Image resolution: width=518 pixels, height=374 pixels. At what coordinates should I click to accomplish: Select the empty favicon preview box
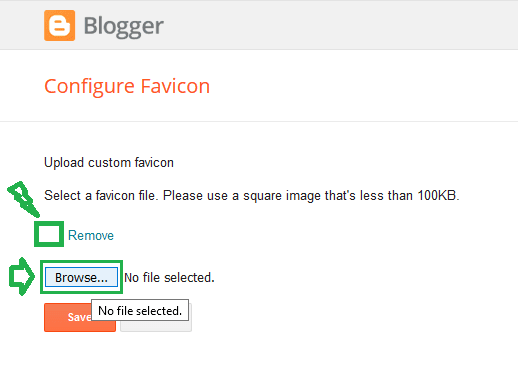pos(49,234)
